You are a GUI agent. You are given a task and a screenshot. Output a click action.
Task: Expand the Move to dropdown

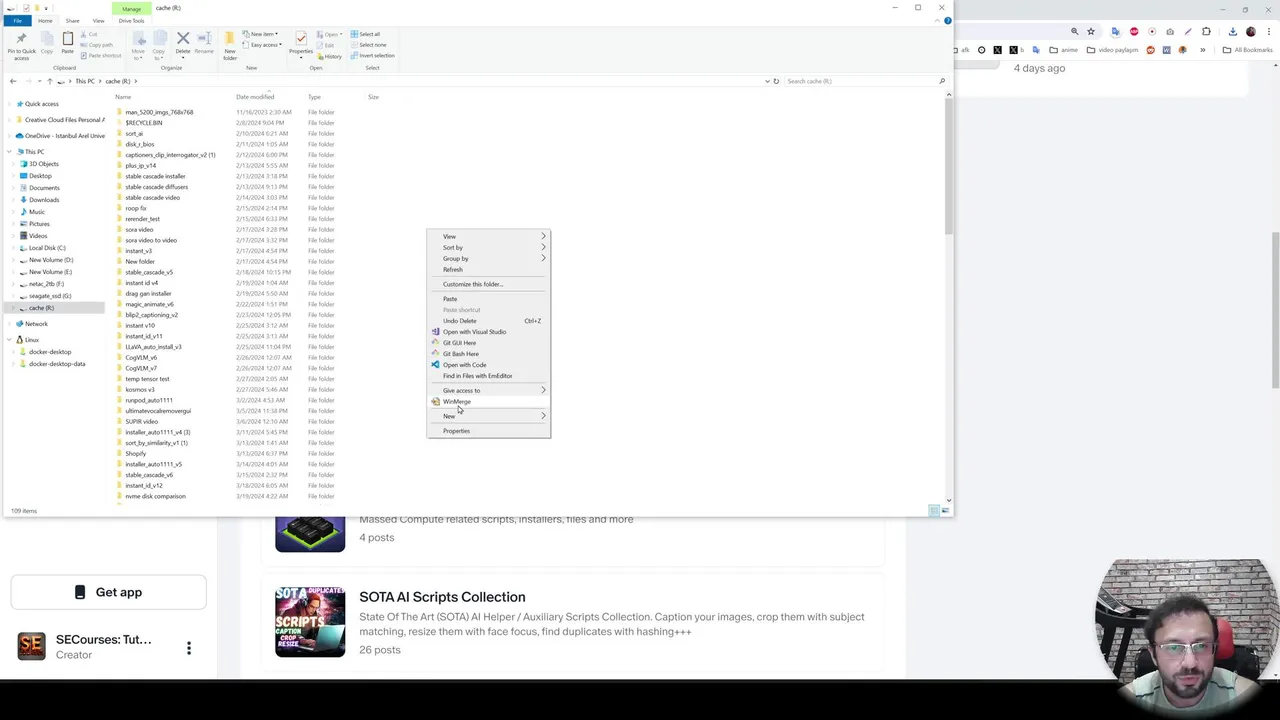click(x=138, y=46)
